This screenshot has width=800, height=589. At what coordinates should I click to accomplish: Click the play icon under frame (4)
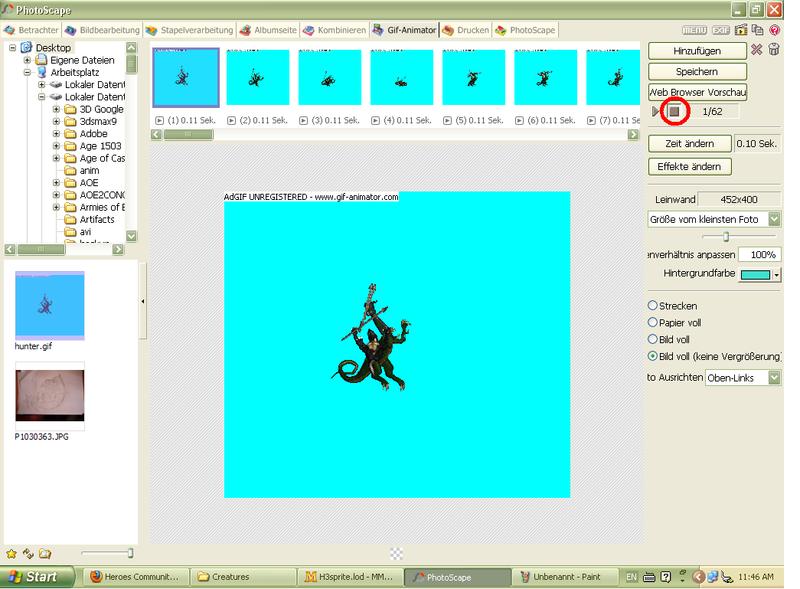[375, 120]
